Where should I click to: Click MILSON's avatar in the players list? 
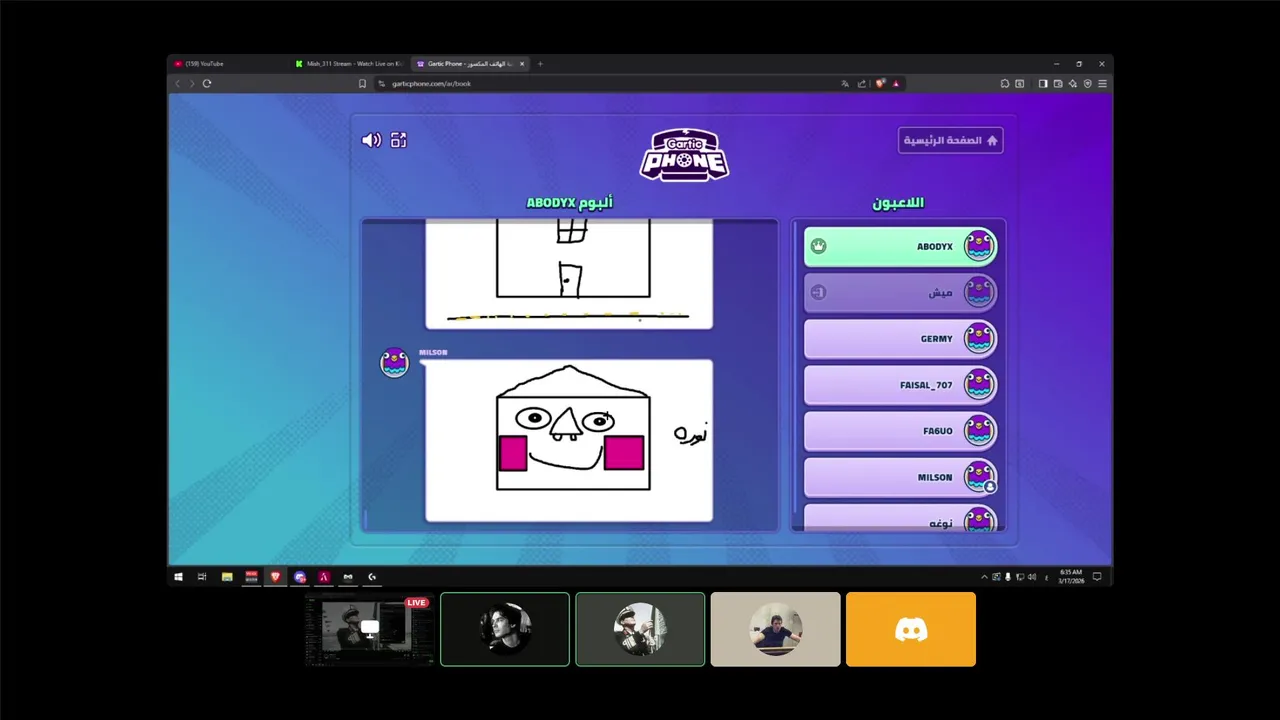pos(979,477)
